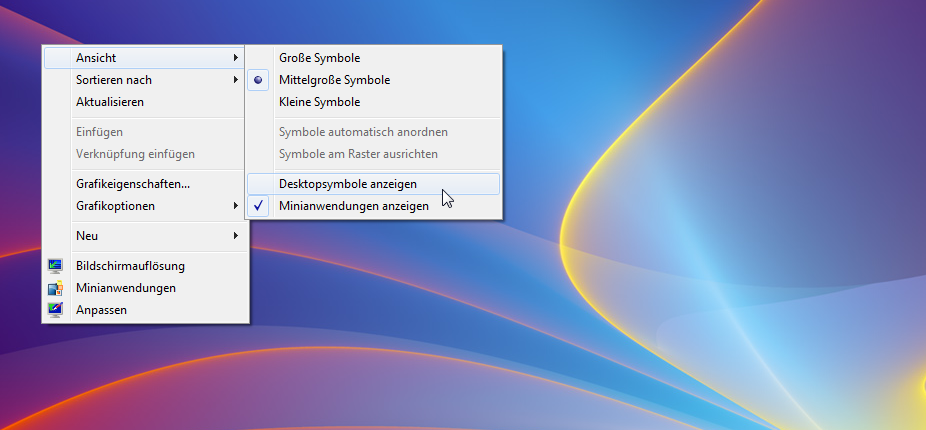Expand the Sortieren nach submenu
This screenshot has height=430, width=926.
point(145,80)
